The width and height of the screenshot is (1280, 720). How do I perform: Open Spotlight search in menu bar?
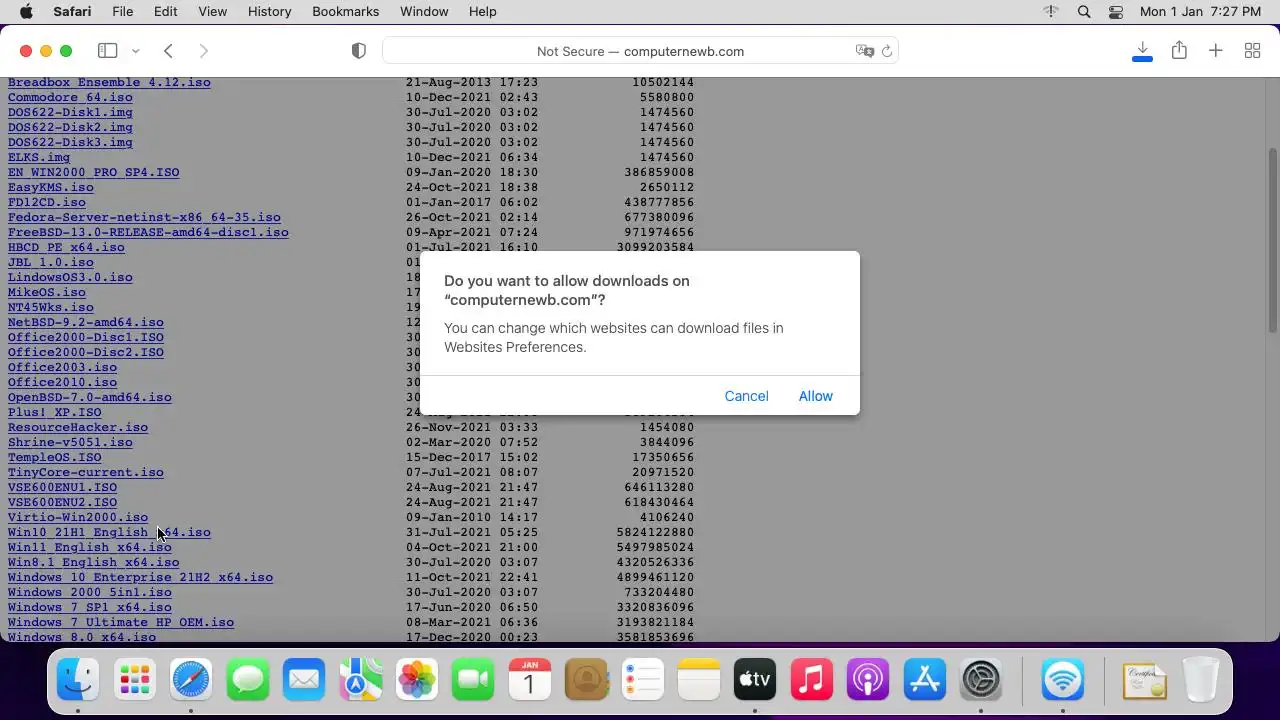tap(1084, 11)
